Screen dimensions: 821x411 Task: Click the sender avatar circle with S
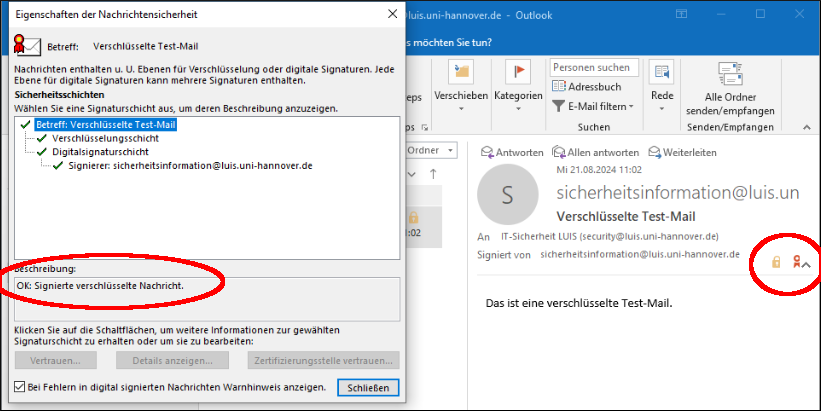point(507,194)
